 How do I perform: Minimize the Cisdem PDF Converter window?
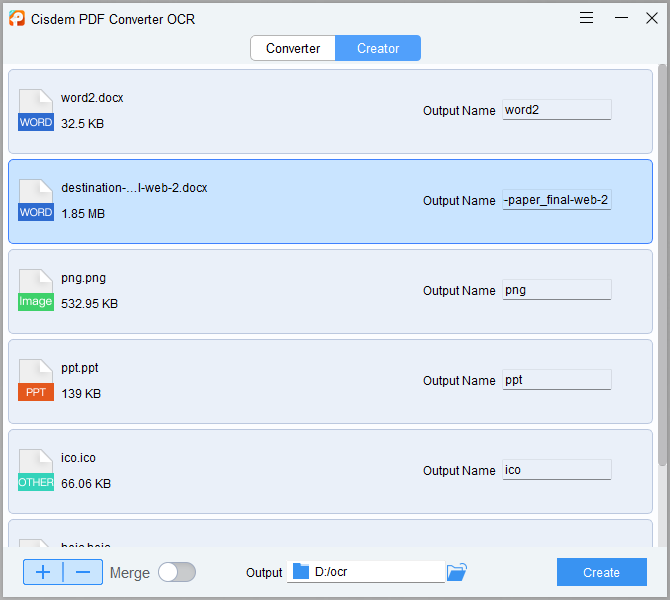[621, 18]
